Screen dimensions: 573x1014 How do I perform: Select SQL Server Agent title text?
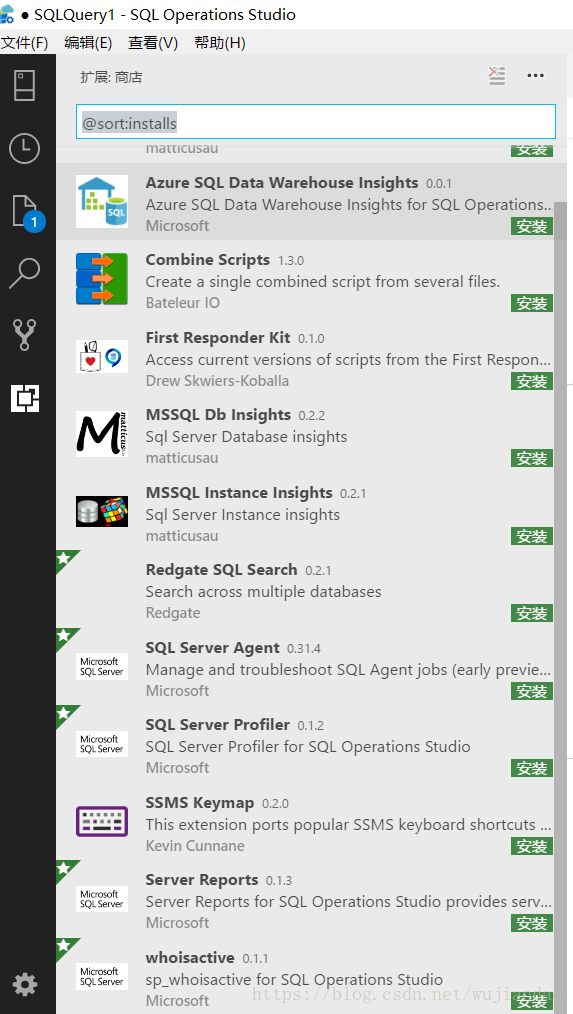(212, 647)
